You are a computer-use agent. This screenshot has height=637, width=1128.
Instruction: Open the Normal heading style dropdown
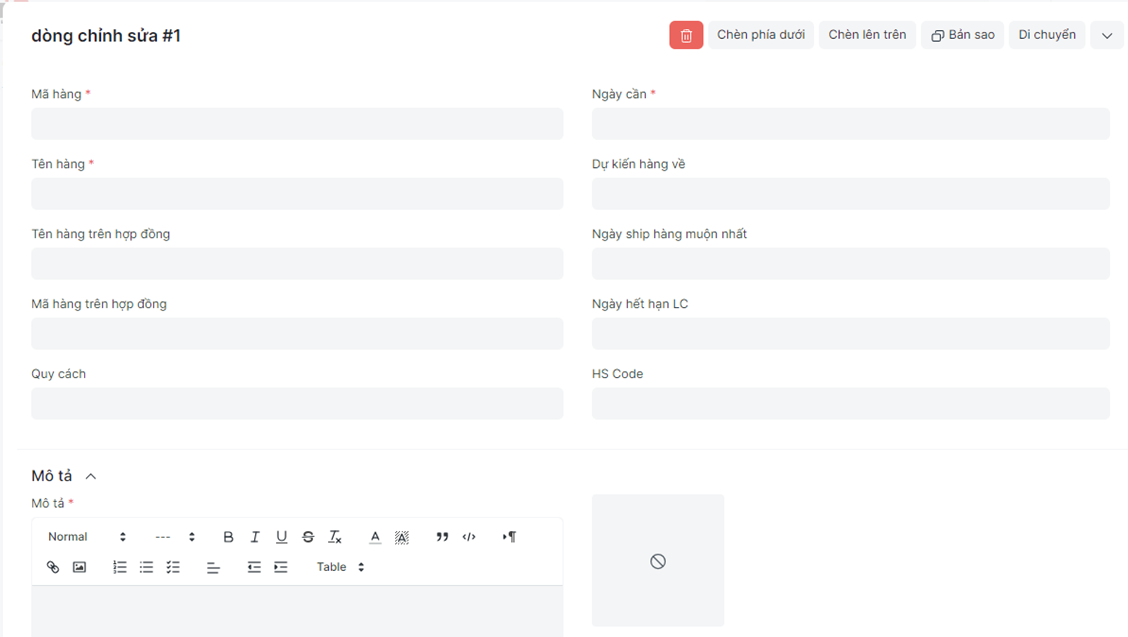(87, 537)
